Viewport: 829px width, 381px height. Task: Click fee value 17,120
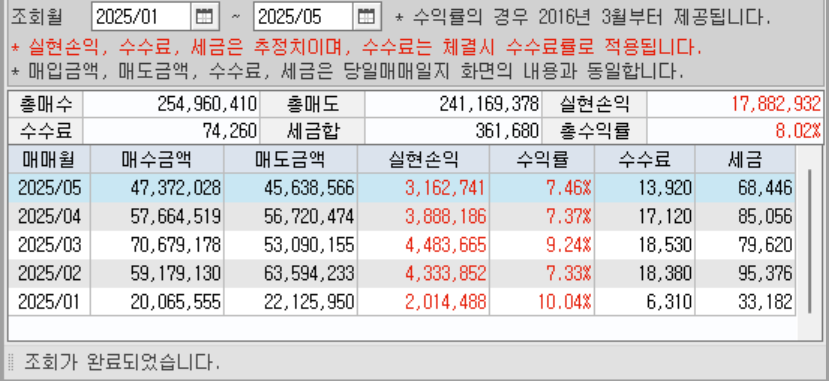[x=665, y=216]
